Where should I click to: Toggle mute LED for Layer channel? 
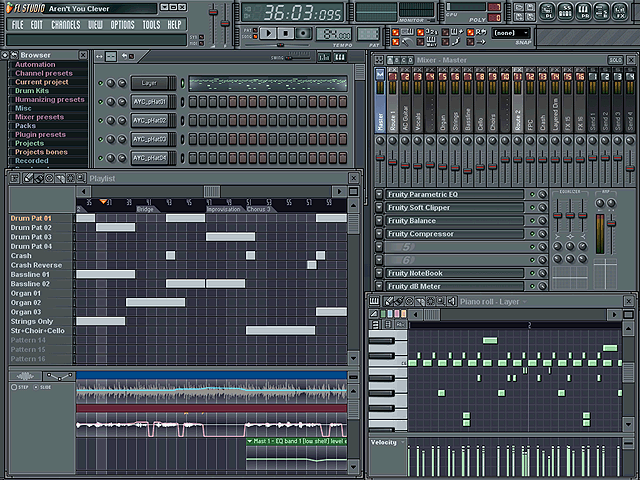point(100,83)
